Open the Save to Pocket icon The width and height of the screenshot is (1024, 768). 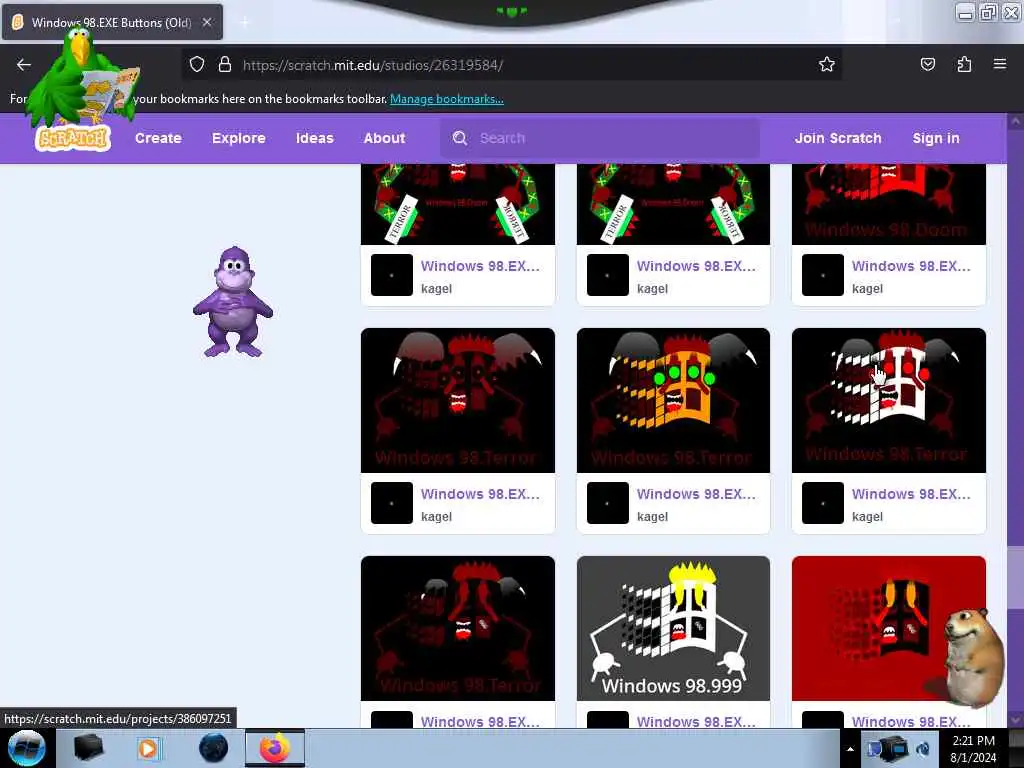[x=927, y=64]
